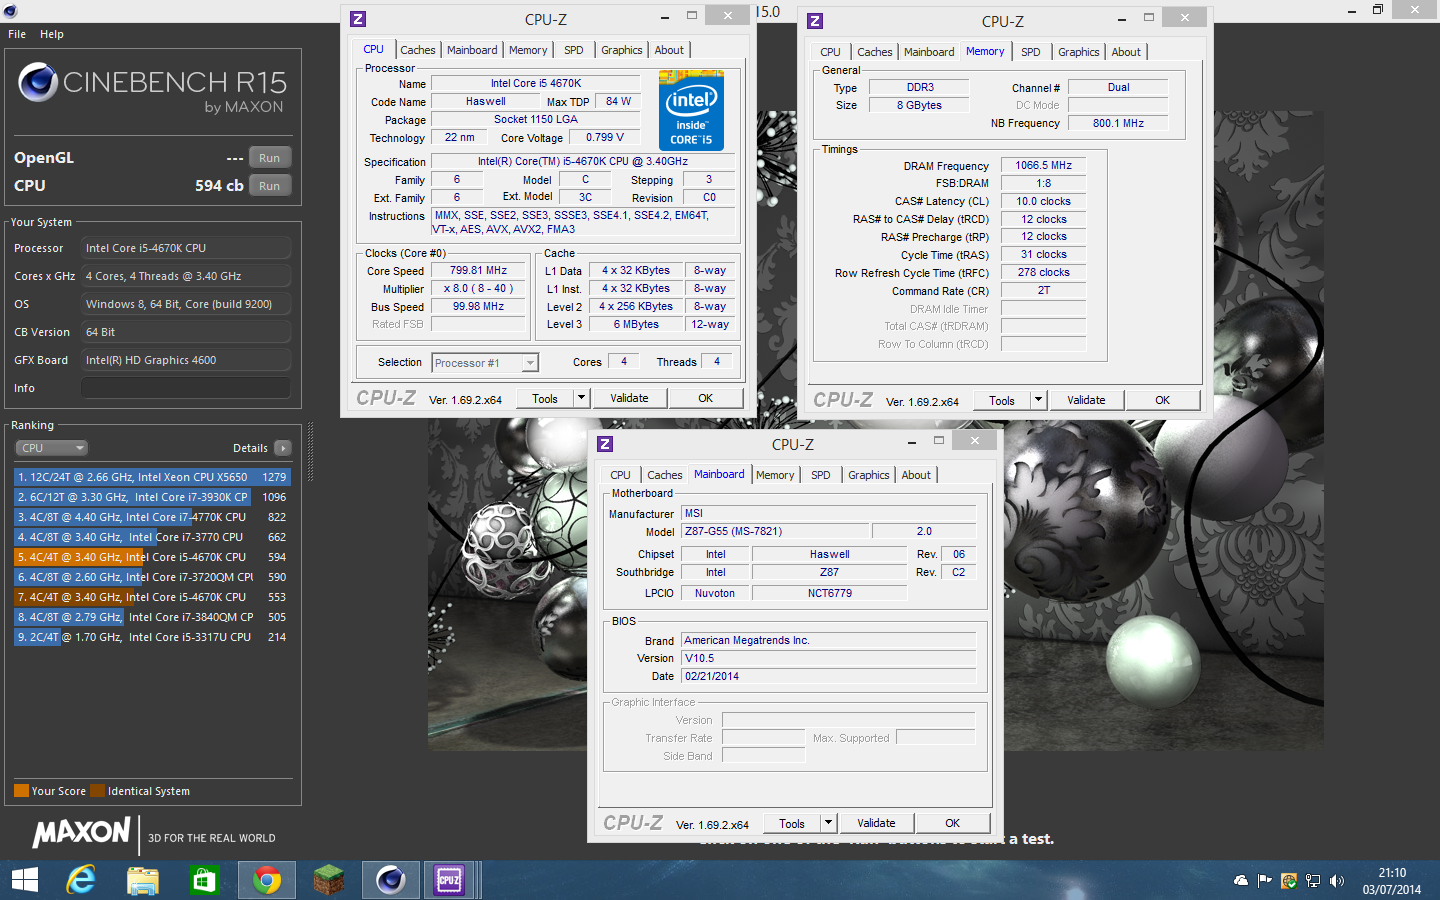1440x900 pixels.
Task: Switch to Cinebench taskbar icon
Action: coord(390,880)
